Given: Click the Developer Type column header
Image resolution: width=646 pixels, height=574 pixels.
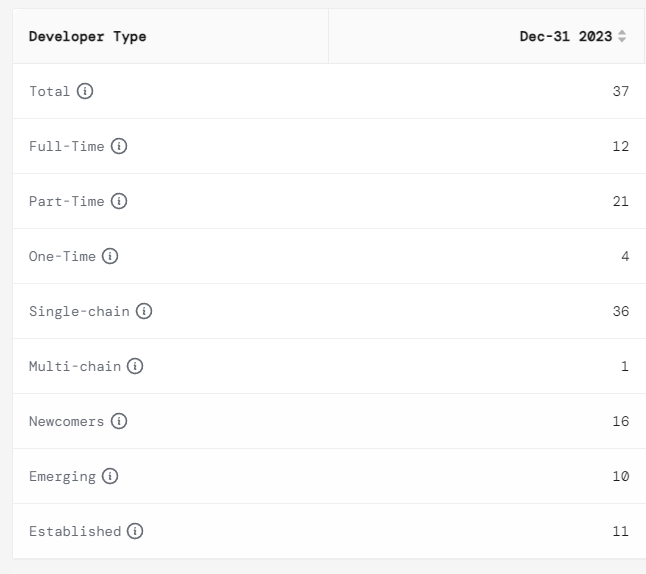Looking at the screenshot, I should (x=88, y=36).
